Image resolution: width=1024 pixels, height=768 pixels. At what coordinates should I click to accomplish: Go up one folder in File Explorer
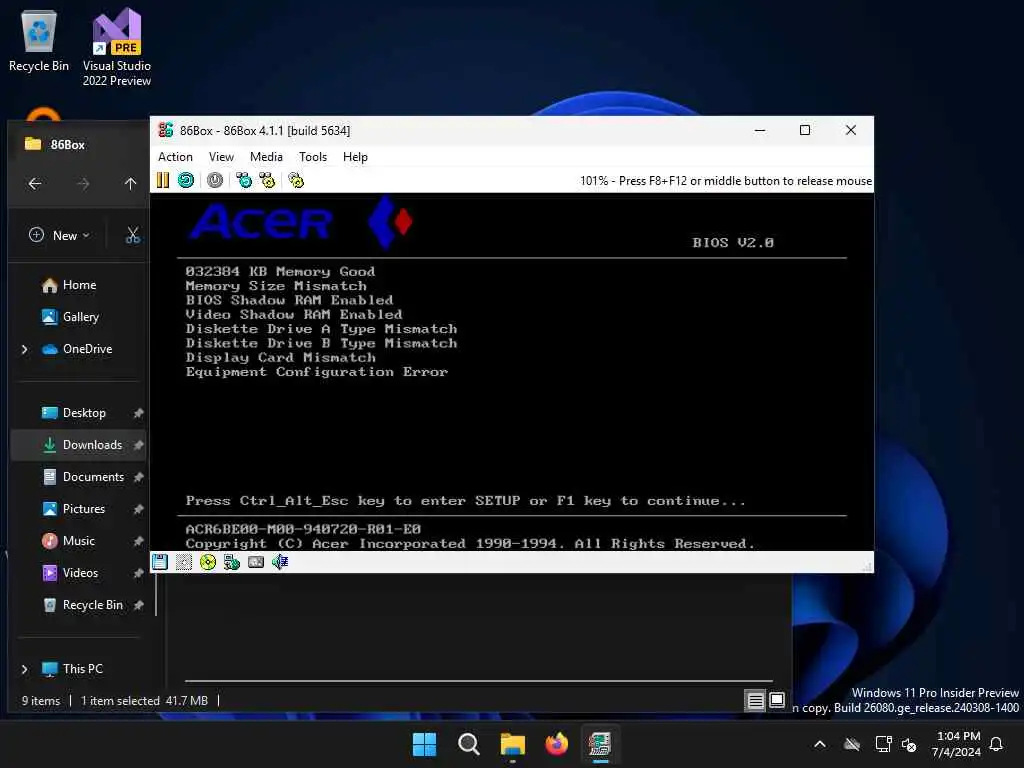131,184
